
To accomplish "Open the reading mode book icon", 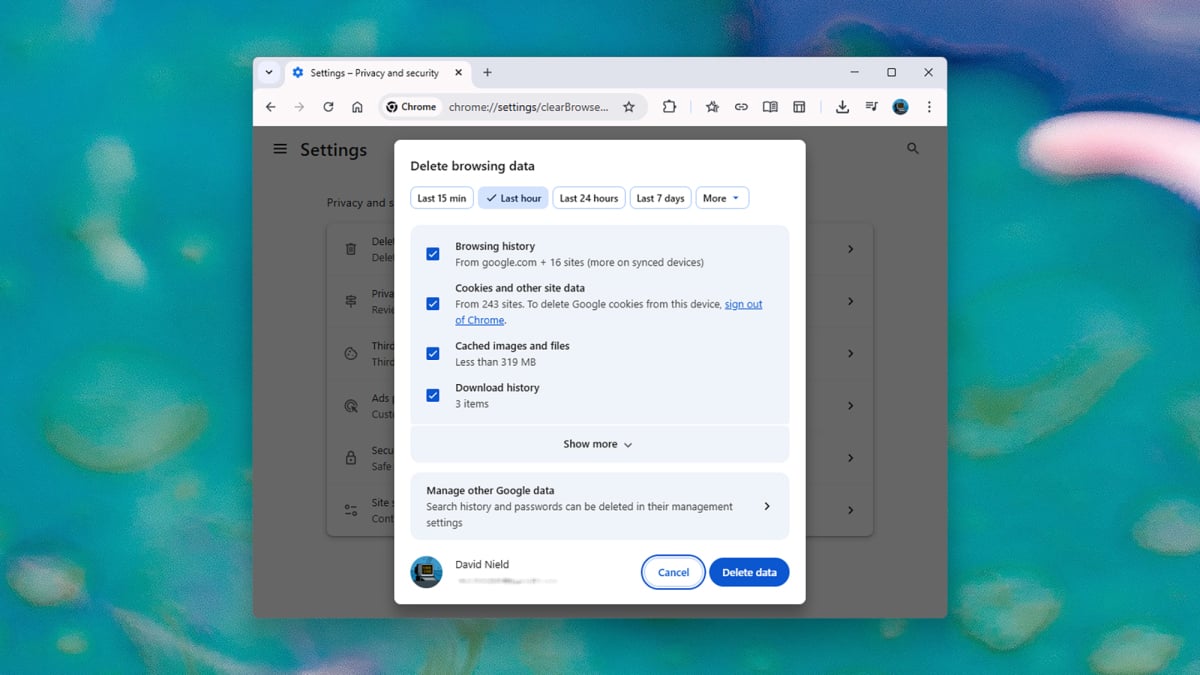I will tap(770, 107).
